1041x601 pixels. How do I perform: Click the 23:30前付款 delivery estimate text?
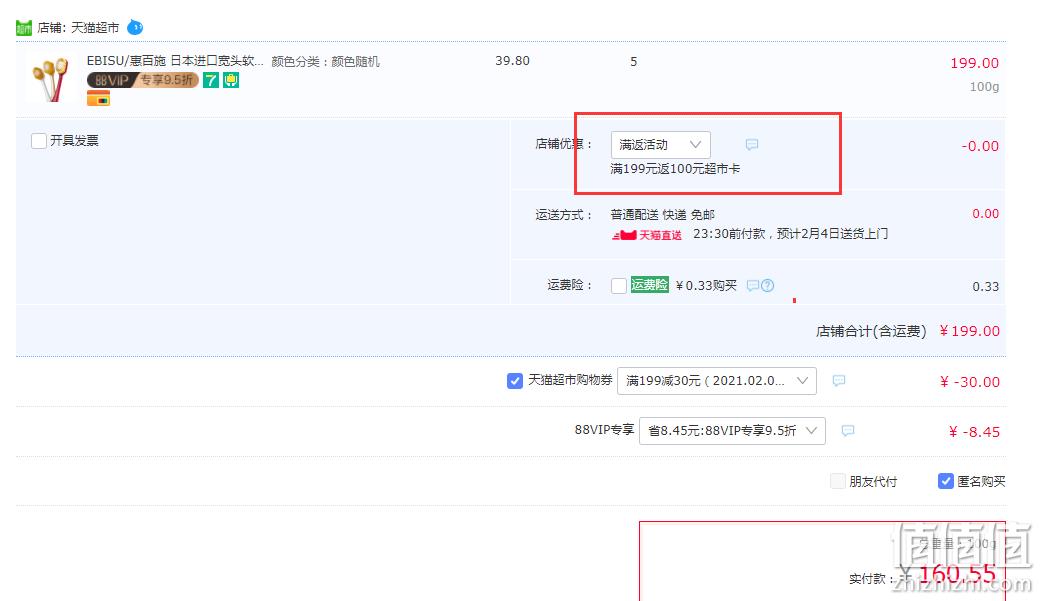point(791,234)
